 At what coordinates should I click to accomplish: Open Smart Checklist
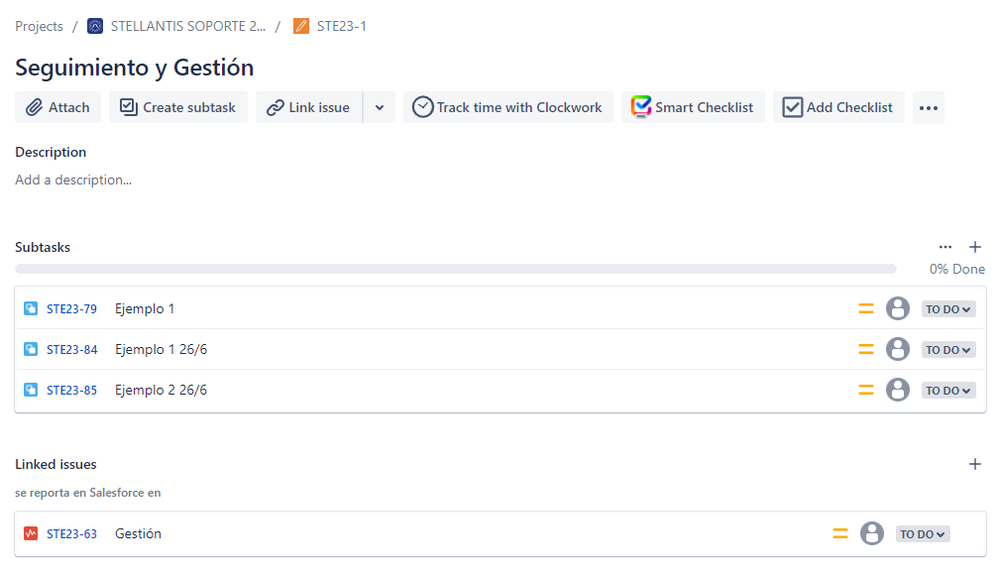[693, 107]
